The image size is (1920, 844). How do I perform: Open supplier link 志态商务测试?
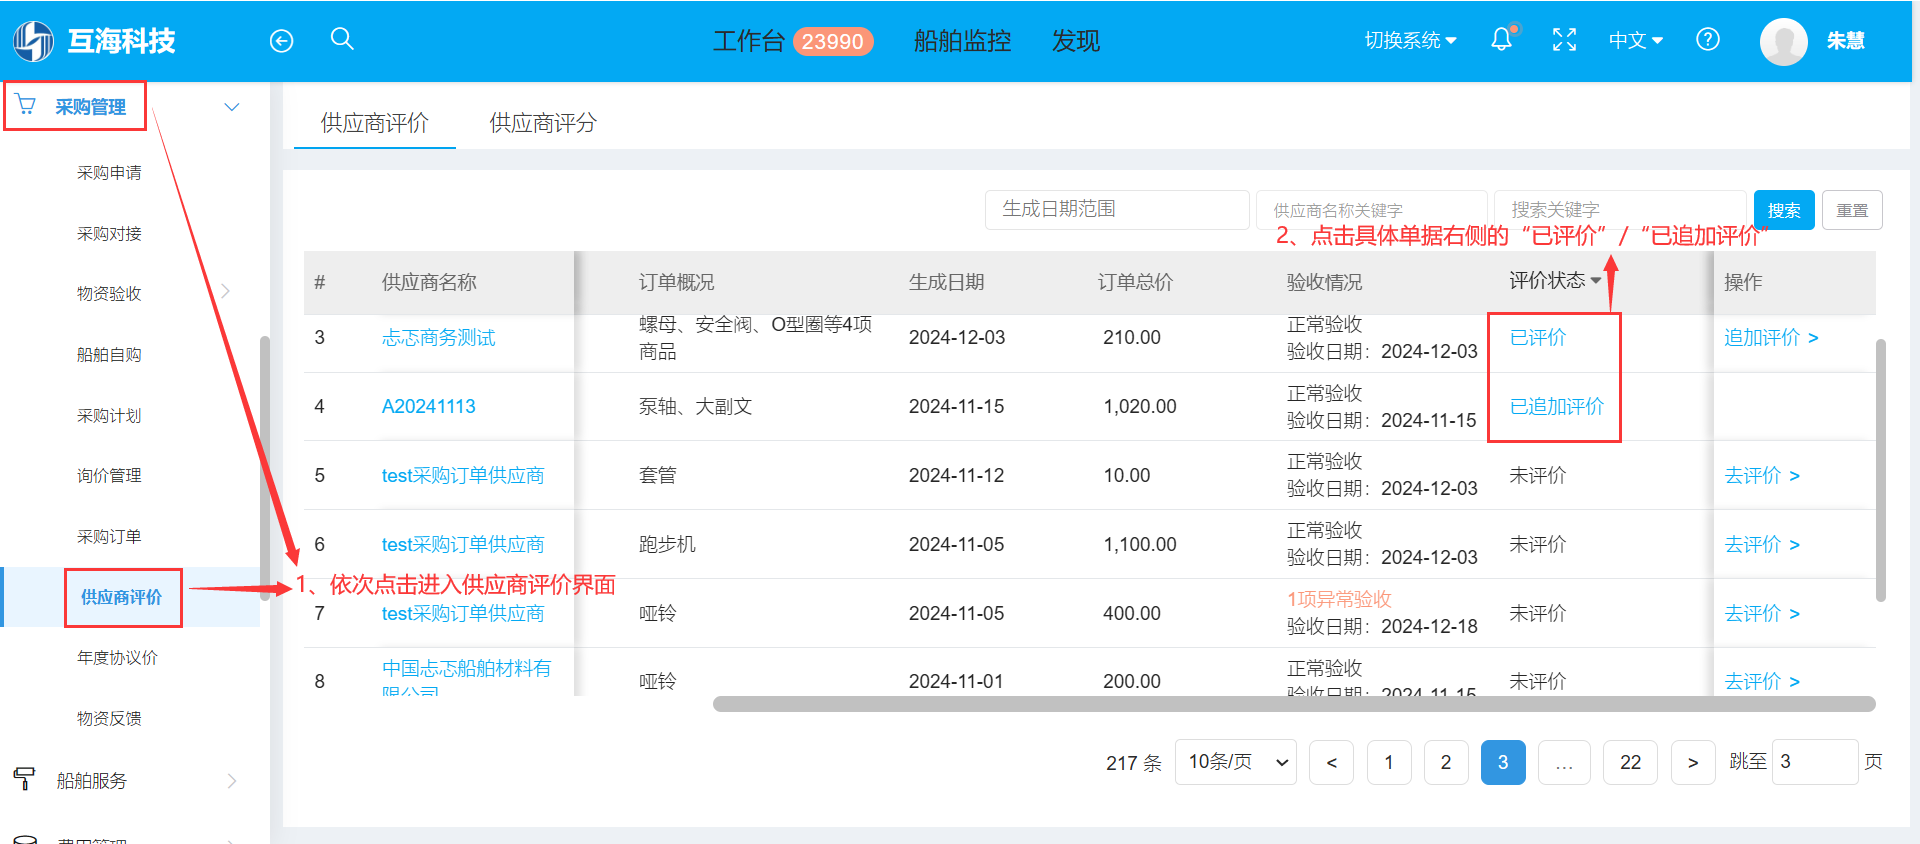coord(438,338)
